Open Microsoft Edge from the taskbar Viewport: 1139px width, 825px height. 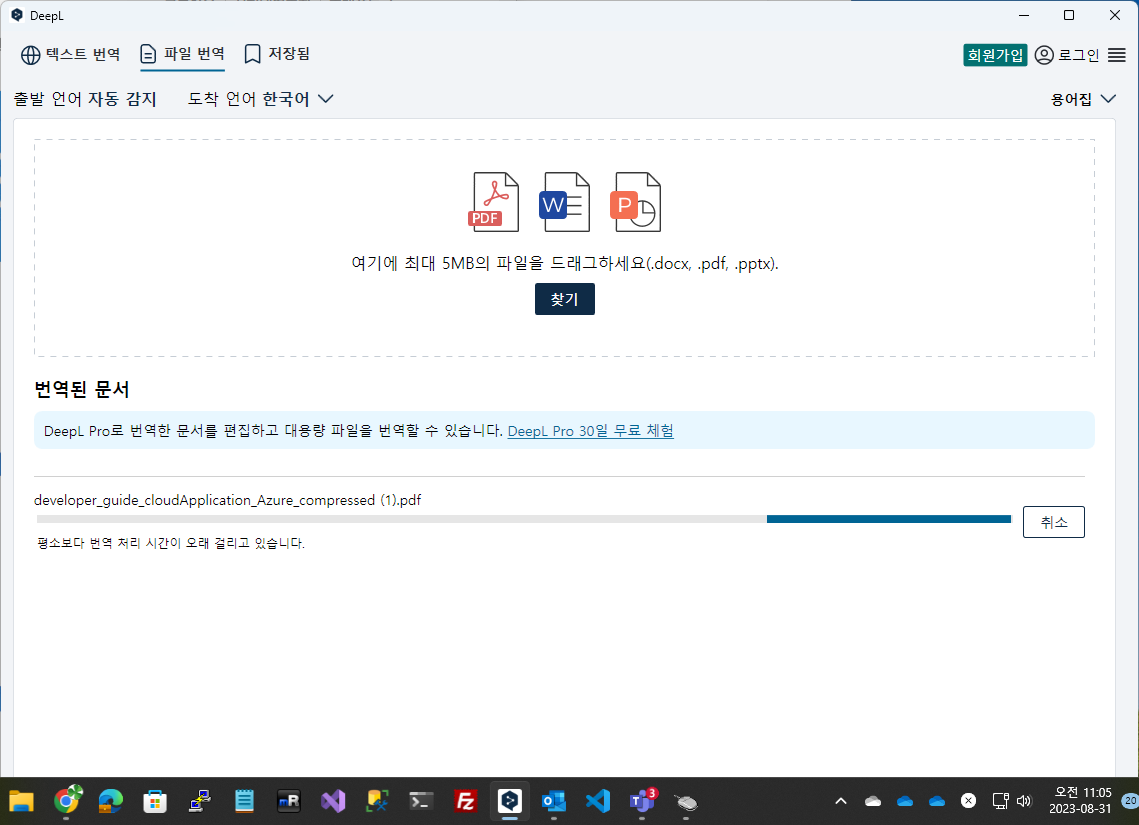coord(110,802)
